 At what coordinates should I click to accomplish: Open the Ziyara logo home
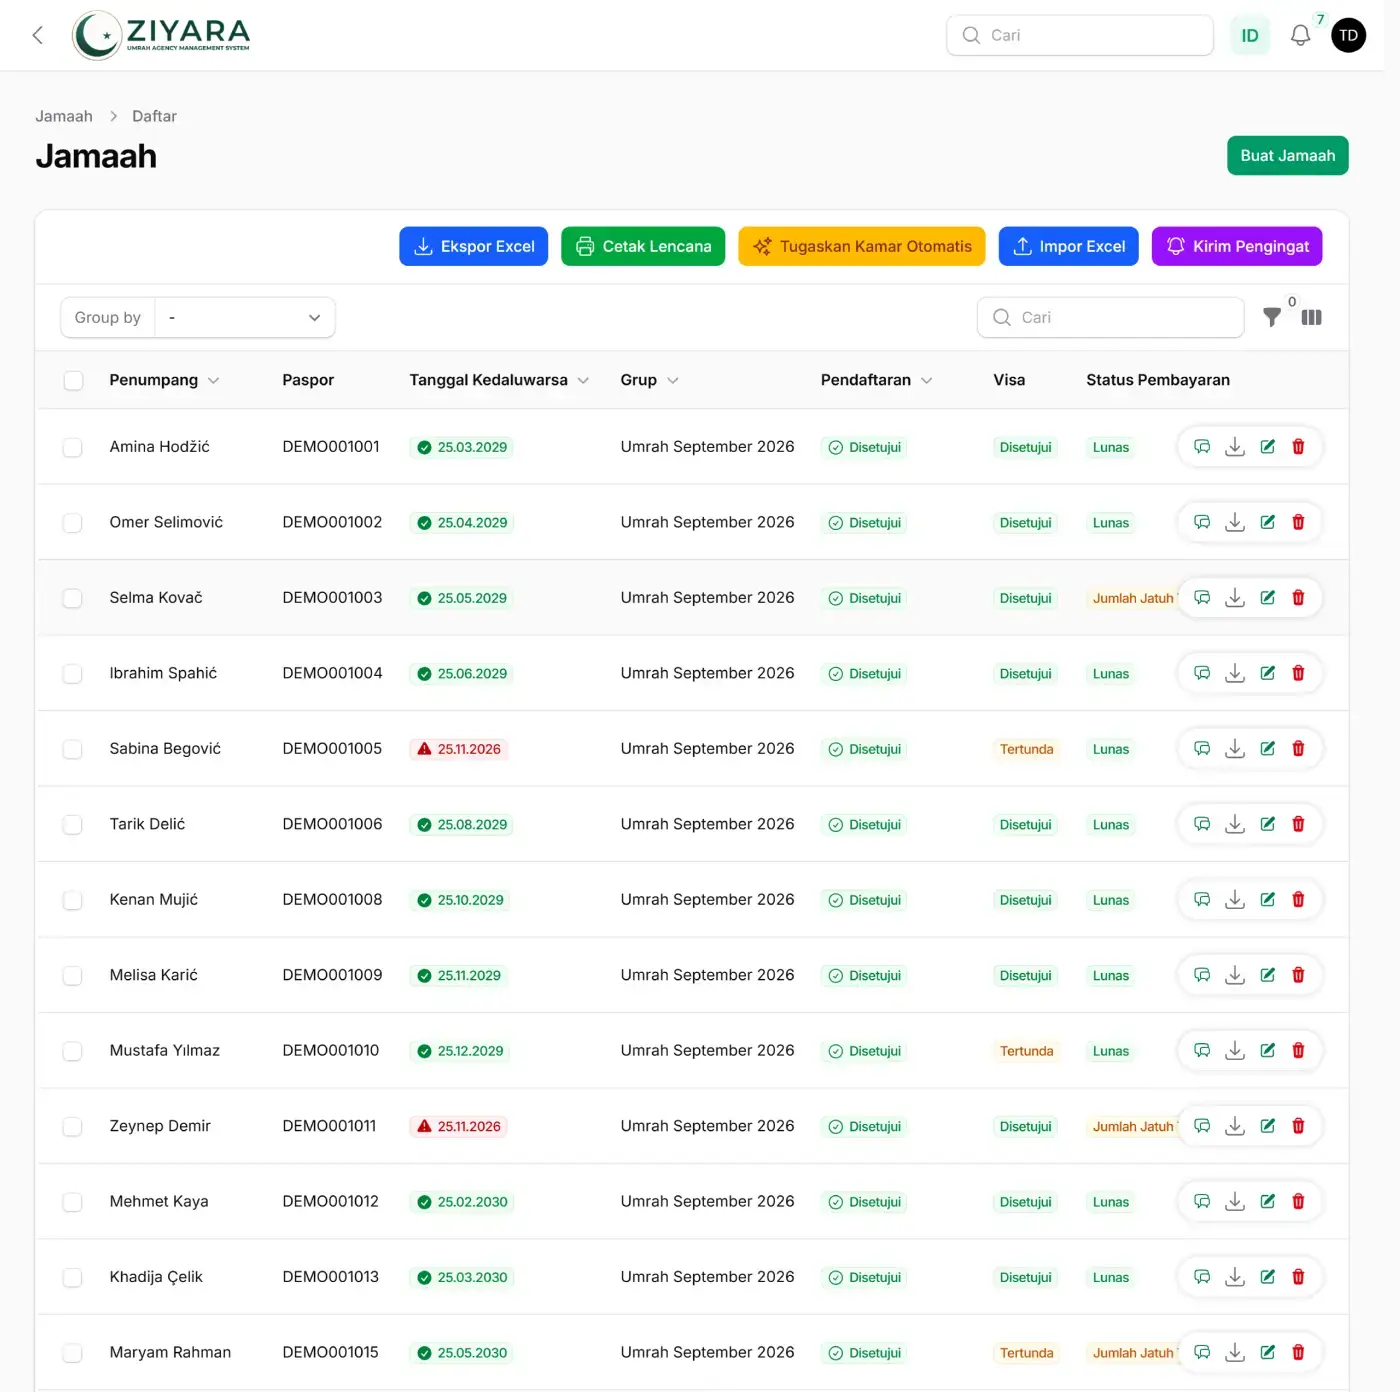click(x=161, y=35)
